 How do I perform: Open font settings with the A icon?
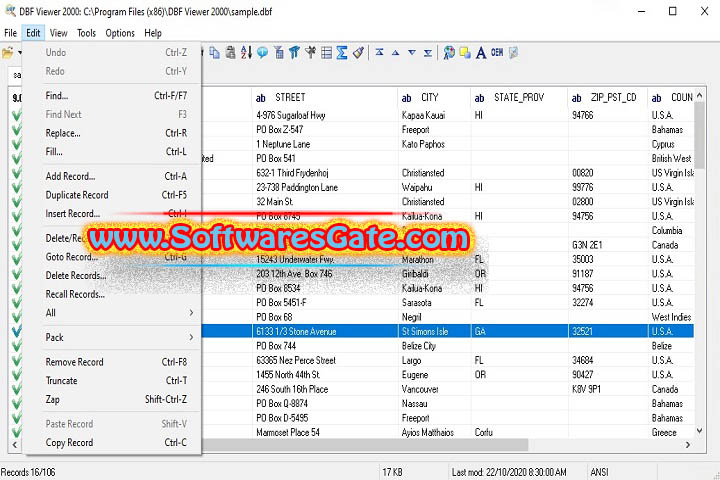pos(481,53)
